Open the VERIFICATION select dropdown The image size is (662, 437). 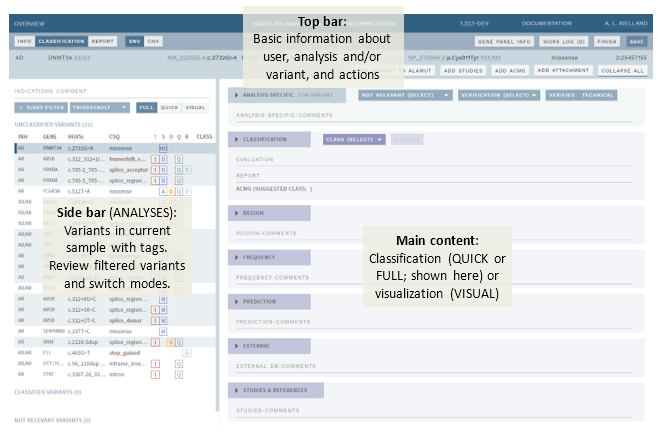(x=498, y=95)
